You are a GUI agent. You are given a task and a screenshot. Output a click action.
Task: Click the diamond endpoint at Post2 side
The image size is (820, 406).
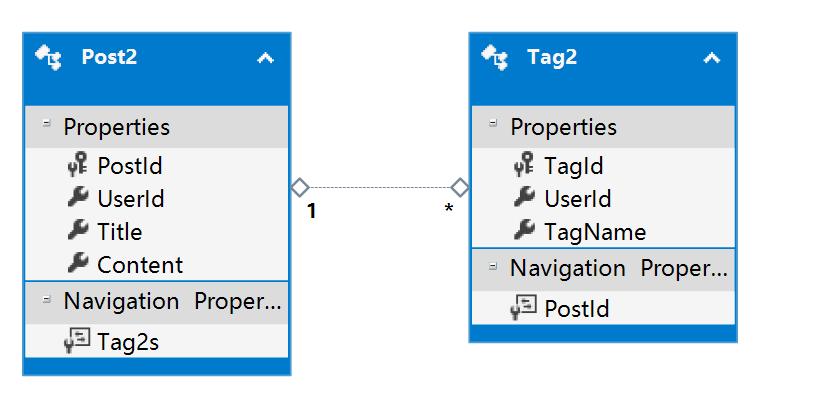pos(299,187)
